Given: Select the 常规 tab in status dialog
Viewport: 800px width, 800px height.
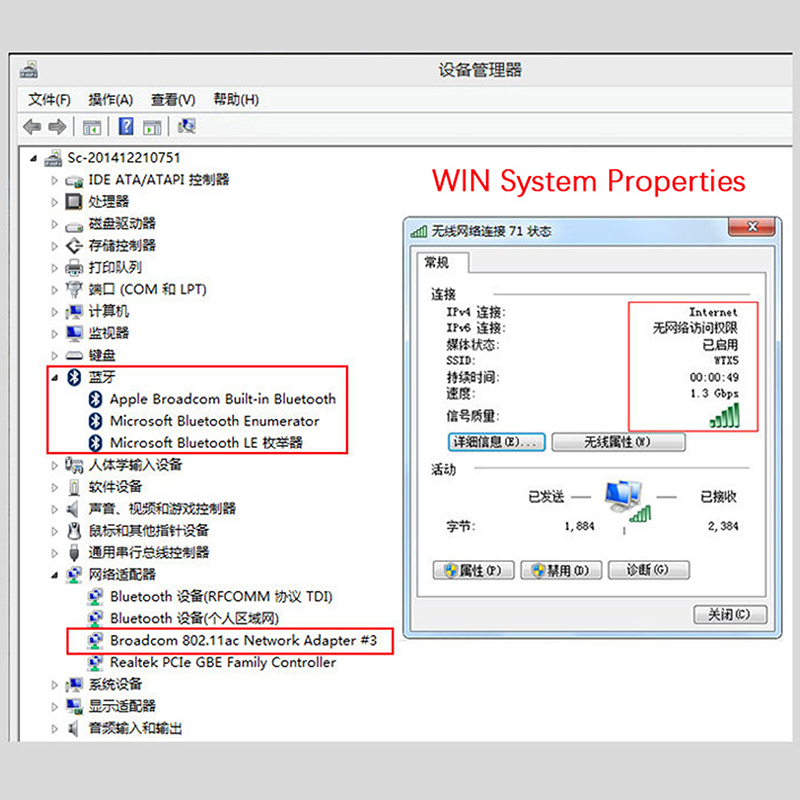Looking at the screenshot, I should click(x=437, y=263).
